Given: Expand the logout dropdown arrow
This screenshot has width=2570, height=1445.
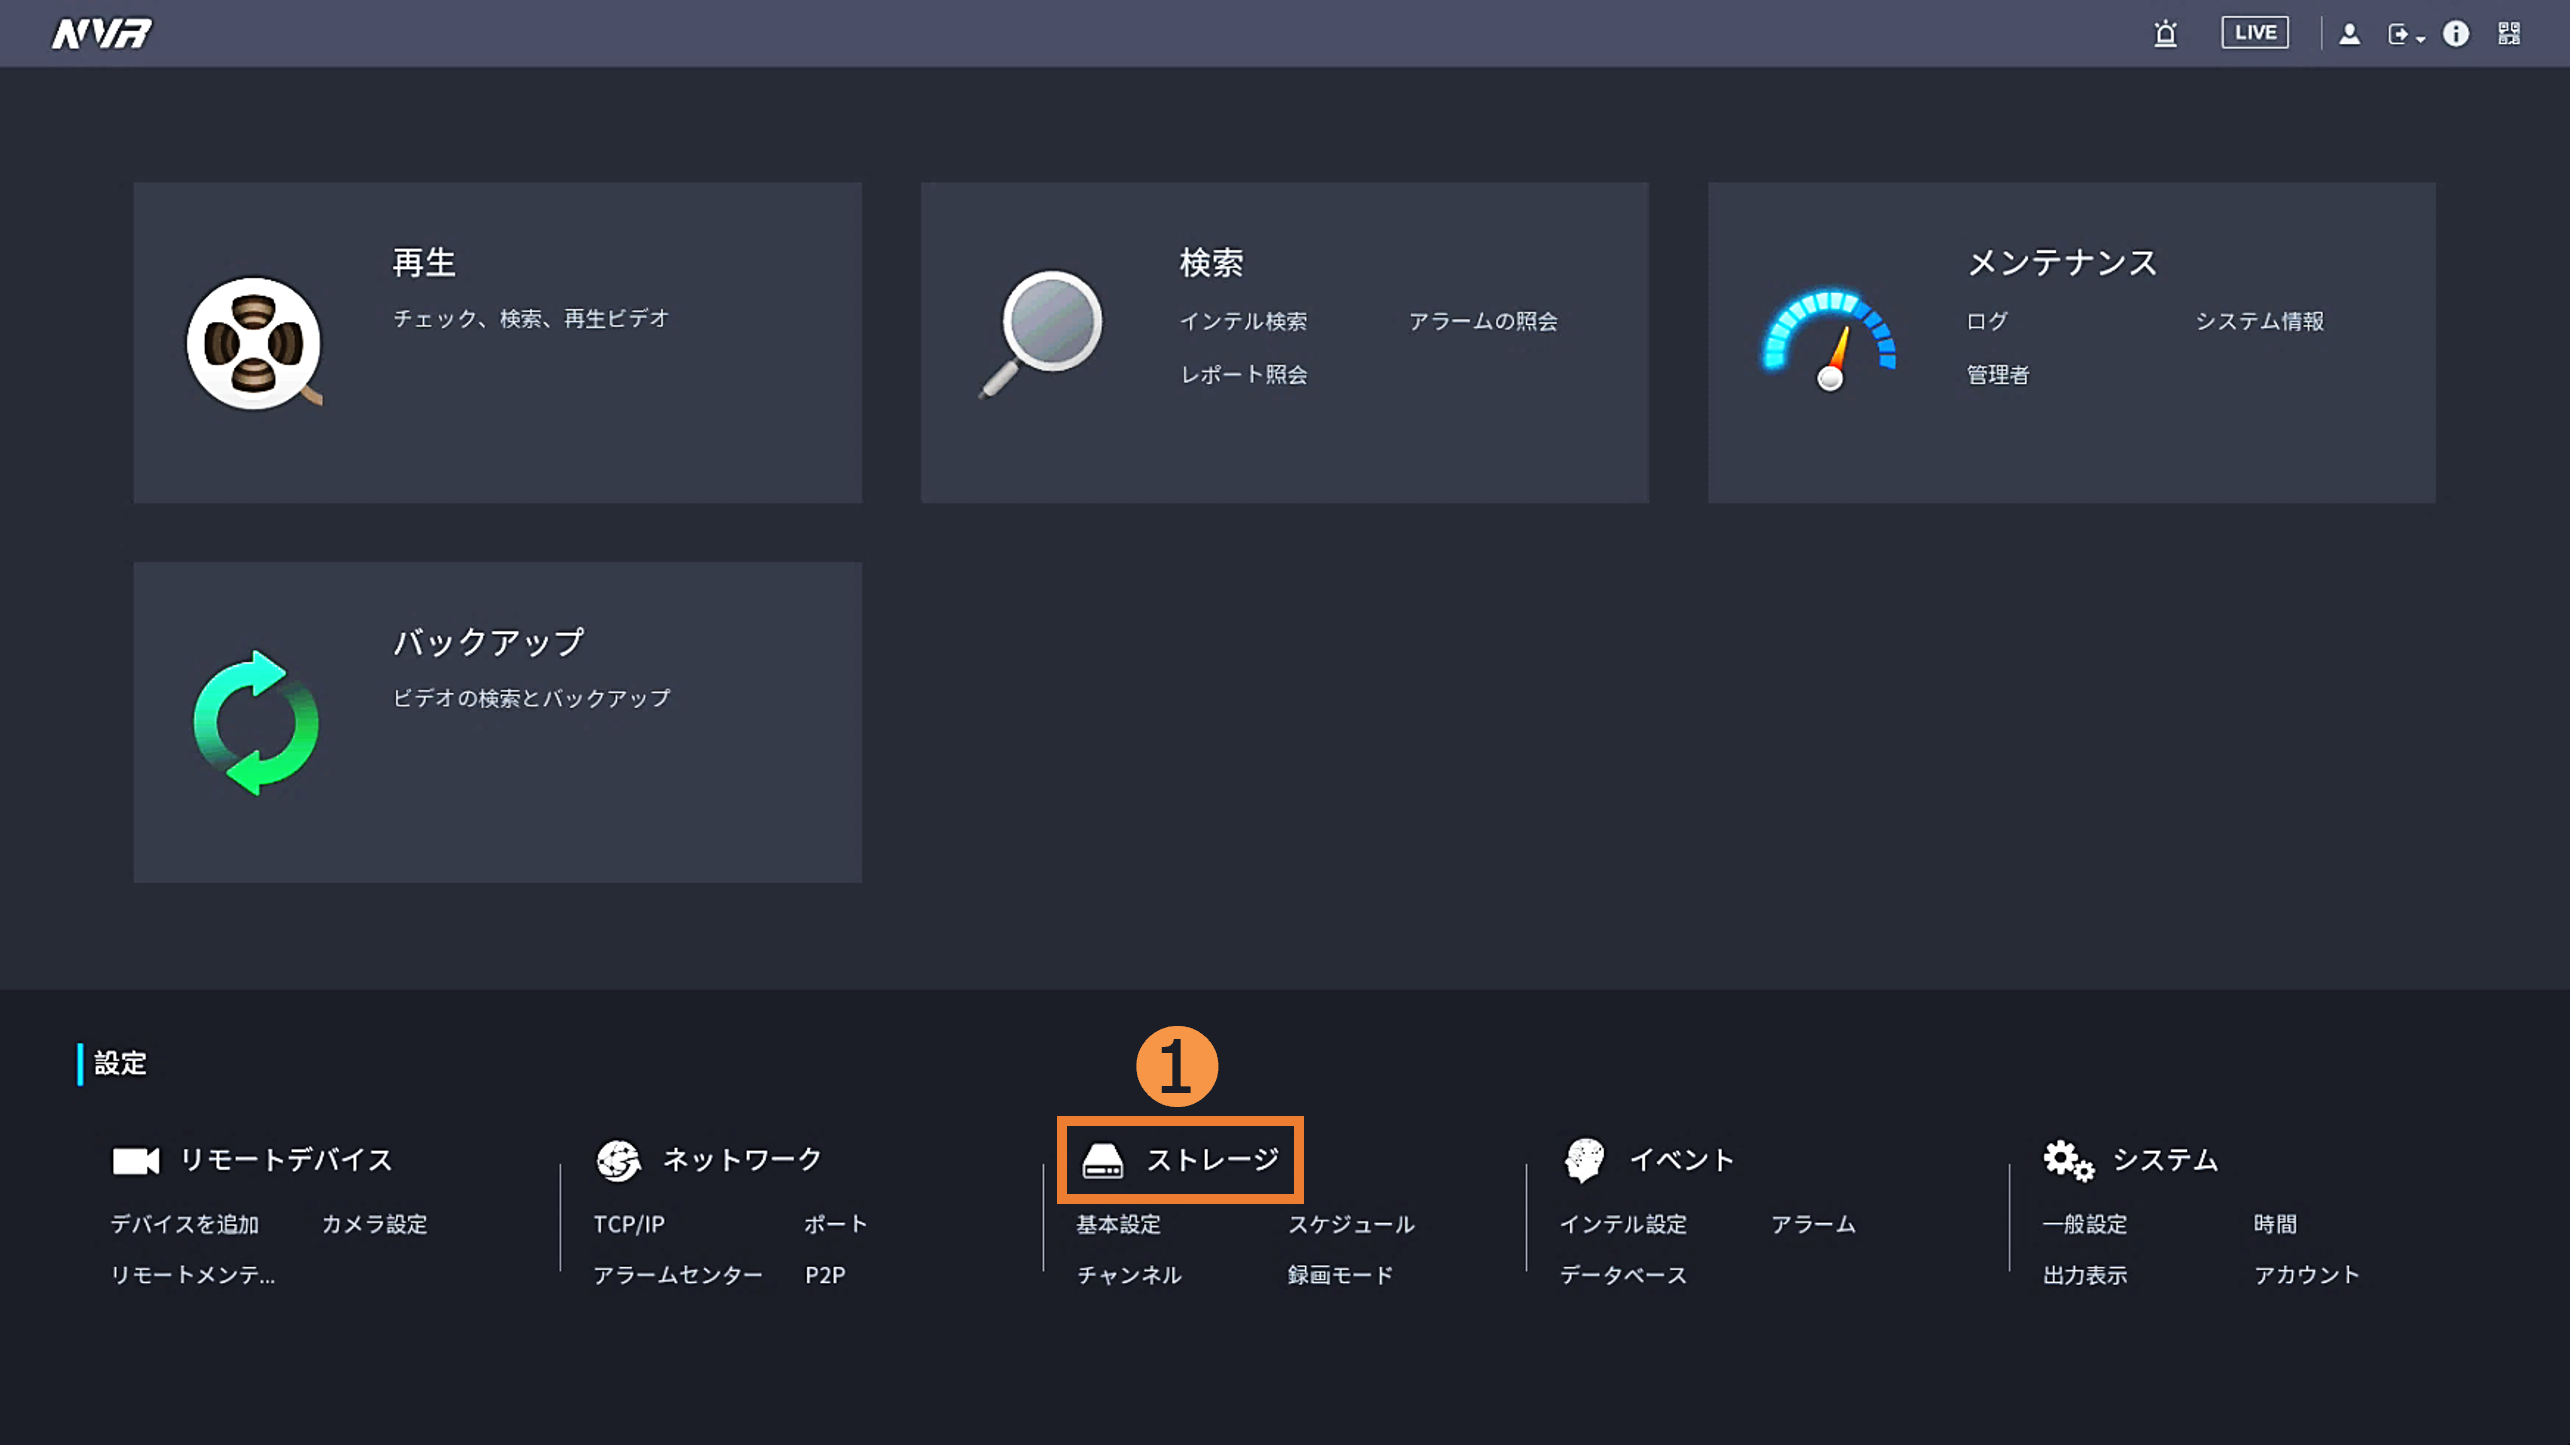Looking at the screenshot, I should [x=2420, y=38].
